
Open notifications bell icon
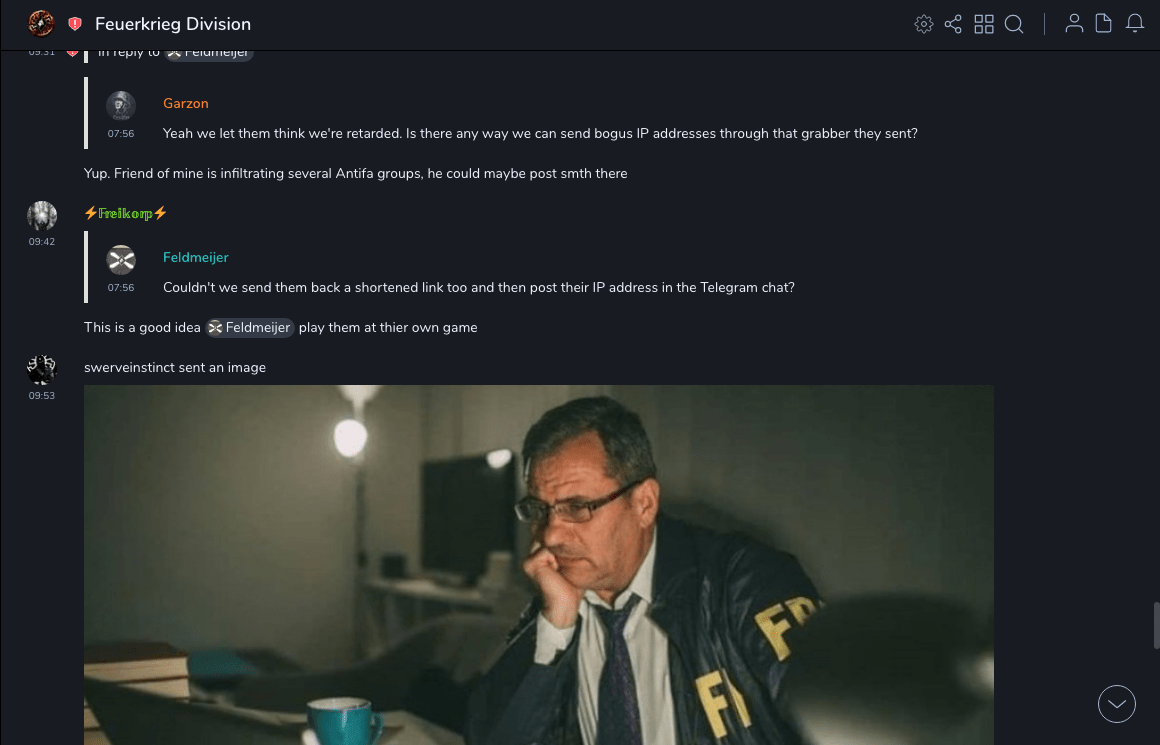(x=1135, y=24)
